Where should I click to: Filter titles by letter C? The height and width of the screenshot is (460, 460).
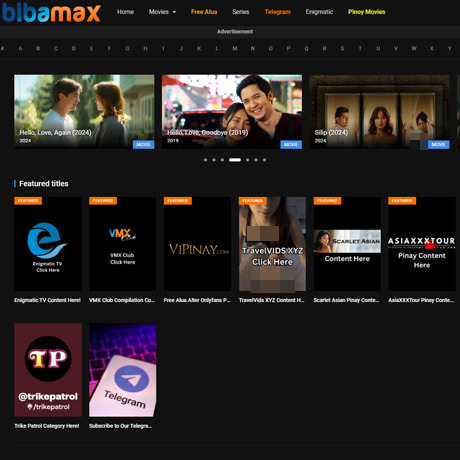click(x=56, y=49)
